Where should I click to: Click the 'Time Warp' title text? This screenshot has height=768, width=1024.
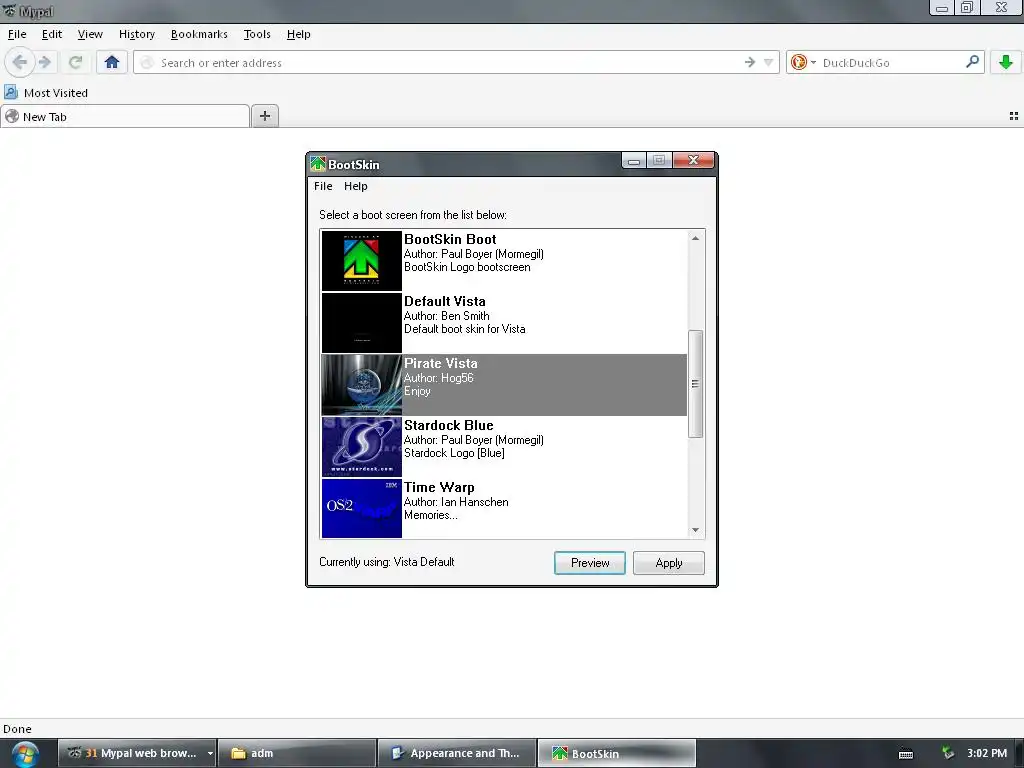click(x=439, y=487)
